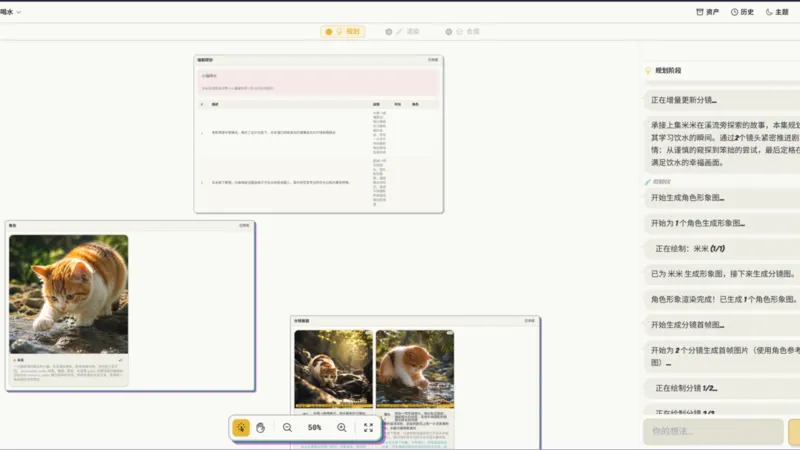The image size is (800, 450).
Task: Open the 50% zoom level indicator
Action: click(314, 428)
